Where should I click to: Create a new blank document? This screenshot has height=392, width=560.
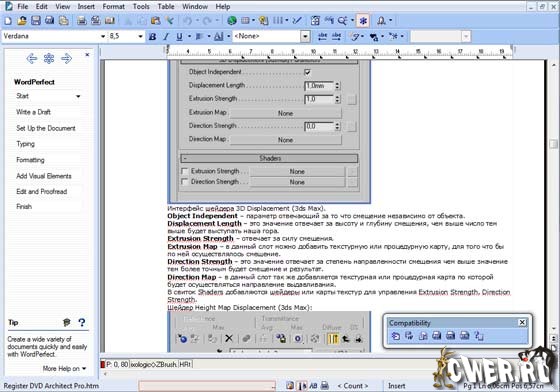point(8,21)
